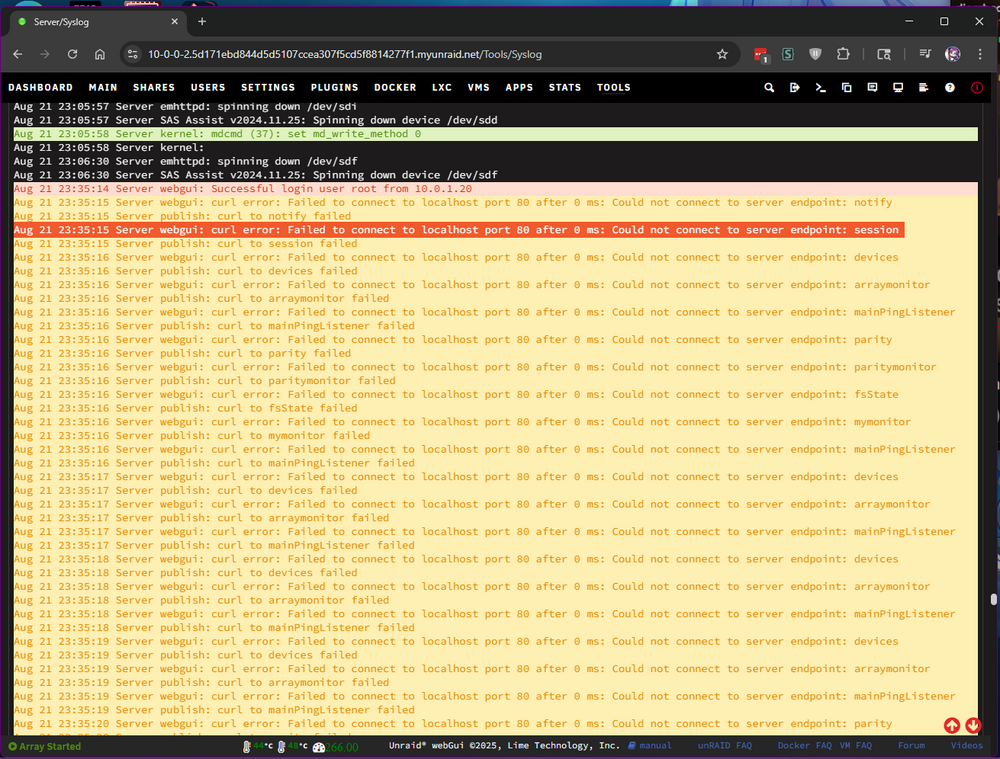The image size is (1000, 759).
Task: Jump to bottom with red down arrow
Action: [x=973, y=725]
